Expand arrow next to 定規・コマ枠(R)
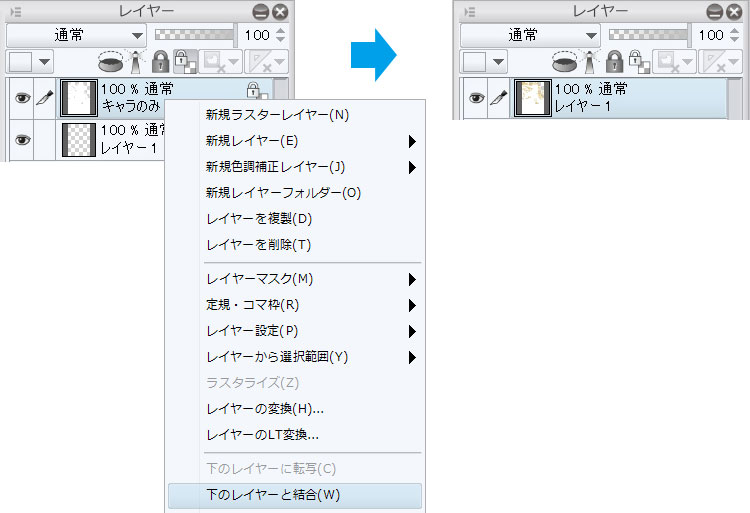This screenshot has height=513, width=750. (412, 305)
